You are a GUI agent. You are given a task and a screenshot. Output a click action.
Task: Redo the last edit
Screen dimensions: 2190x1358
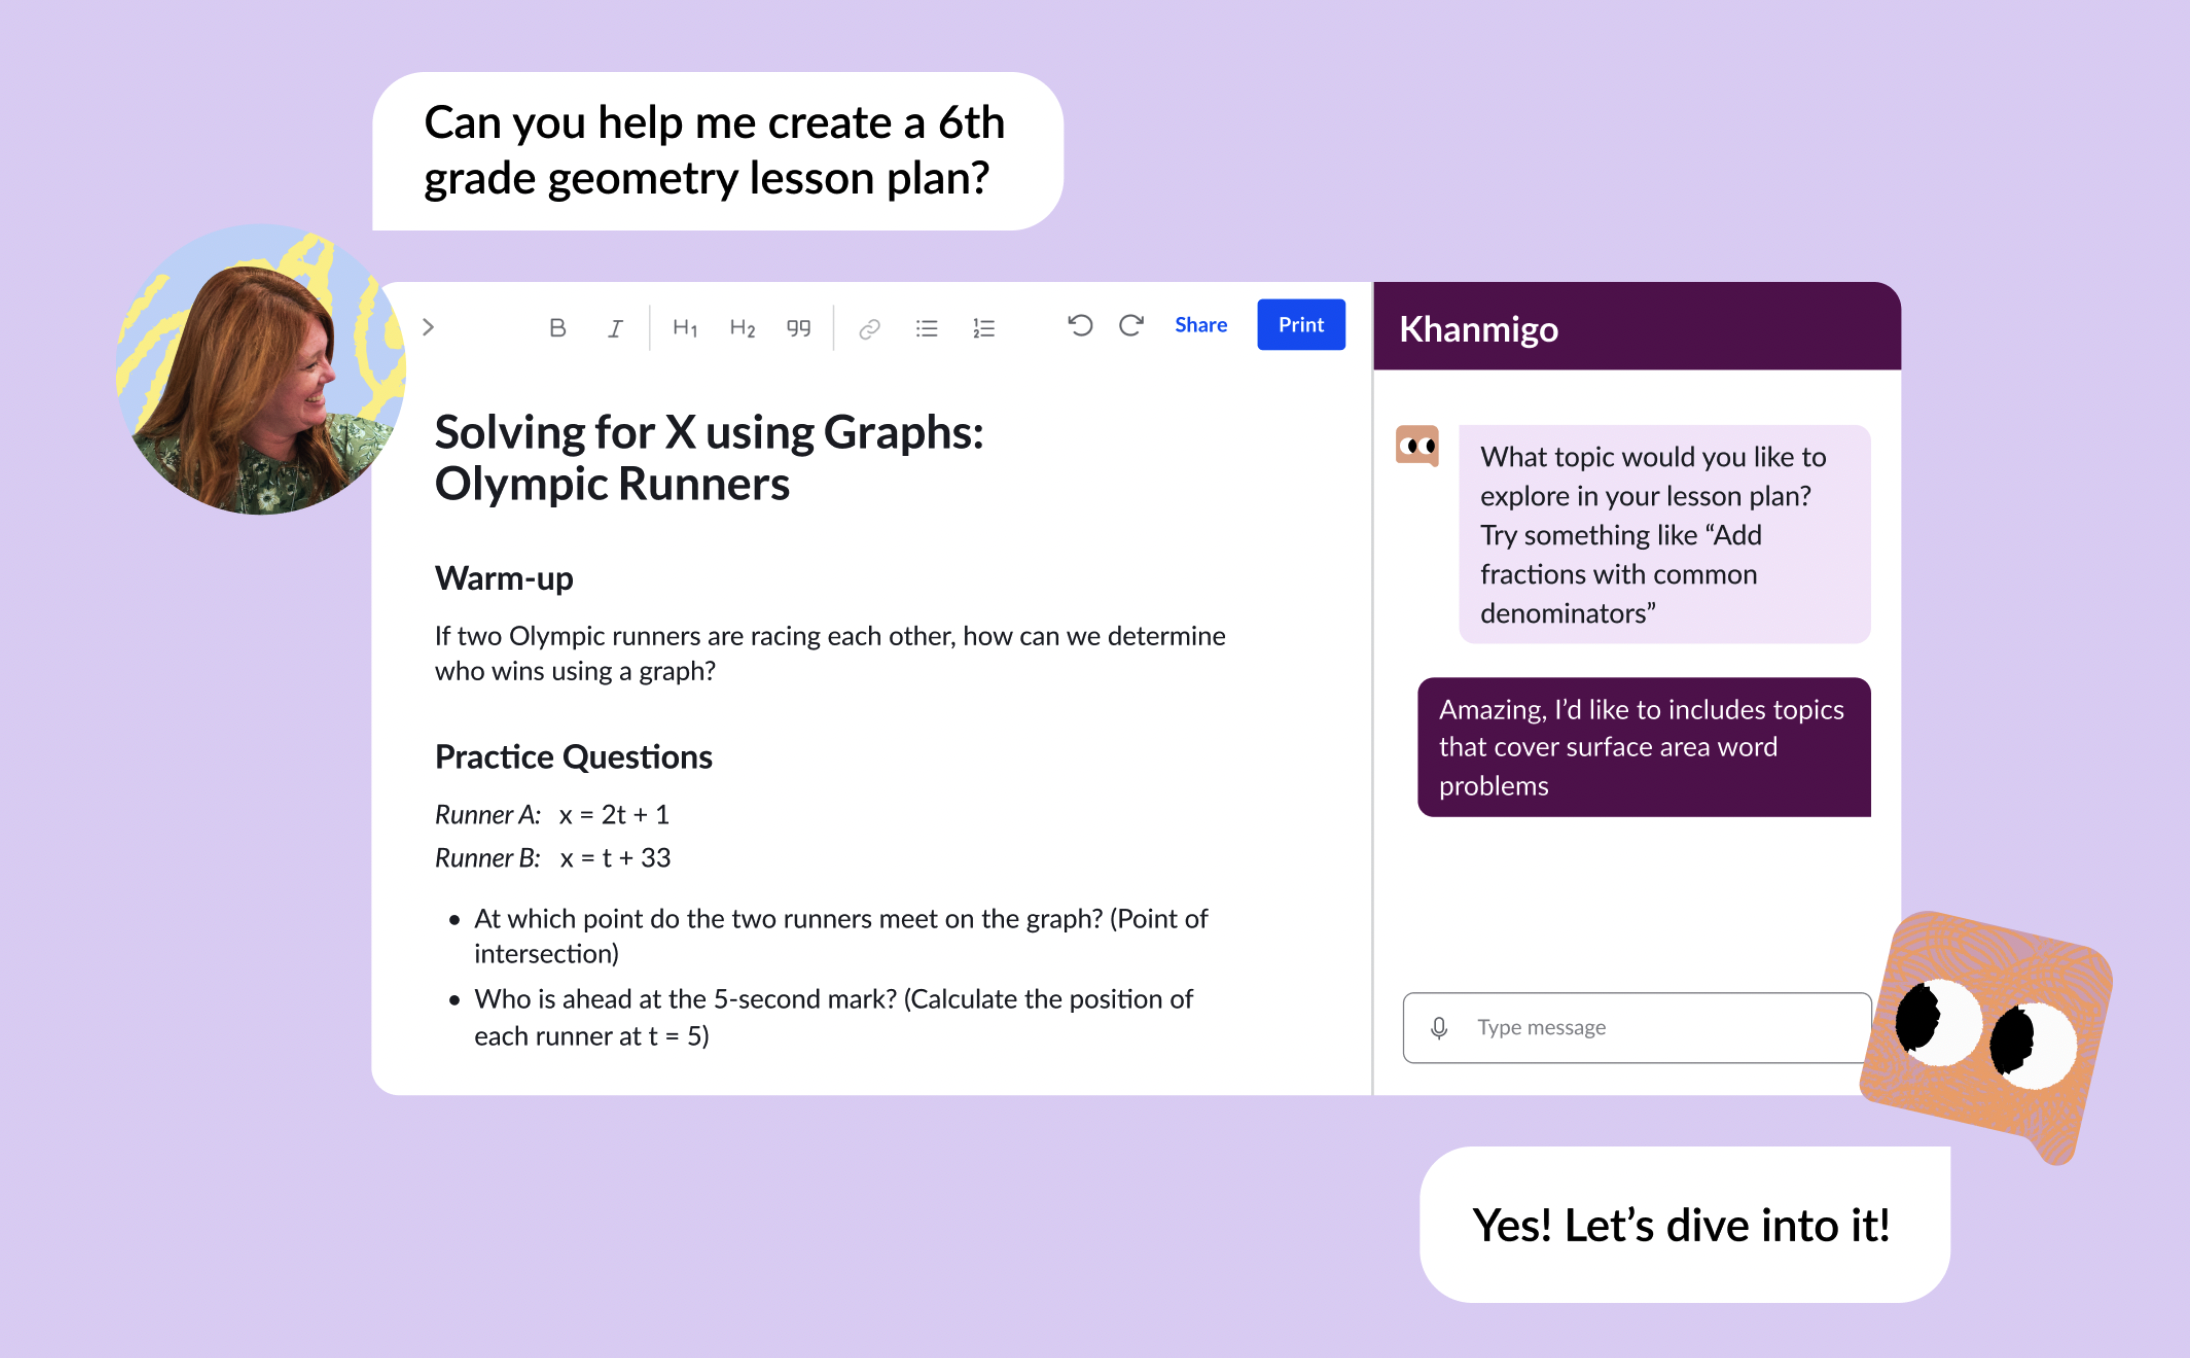click(x=1131, y=325)
